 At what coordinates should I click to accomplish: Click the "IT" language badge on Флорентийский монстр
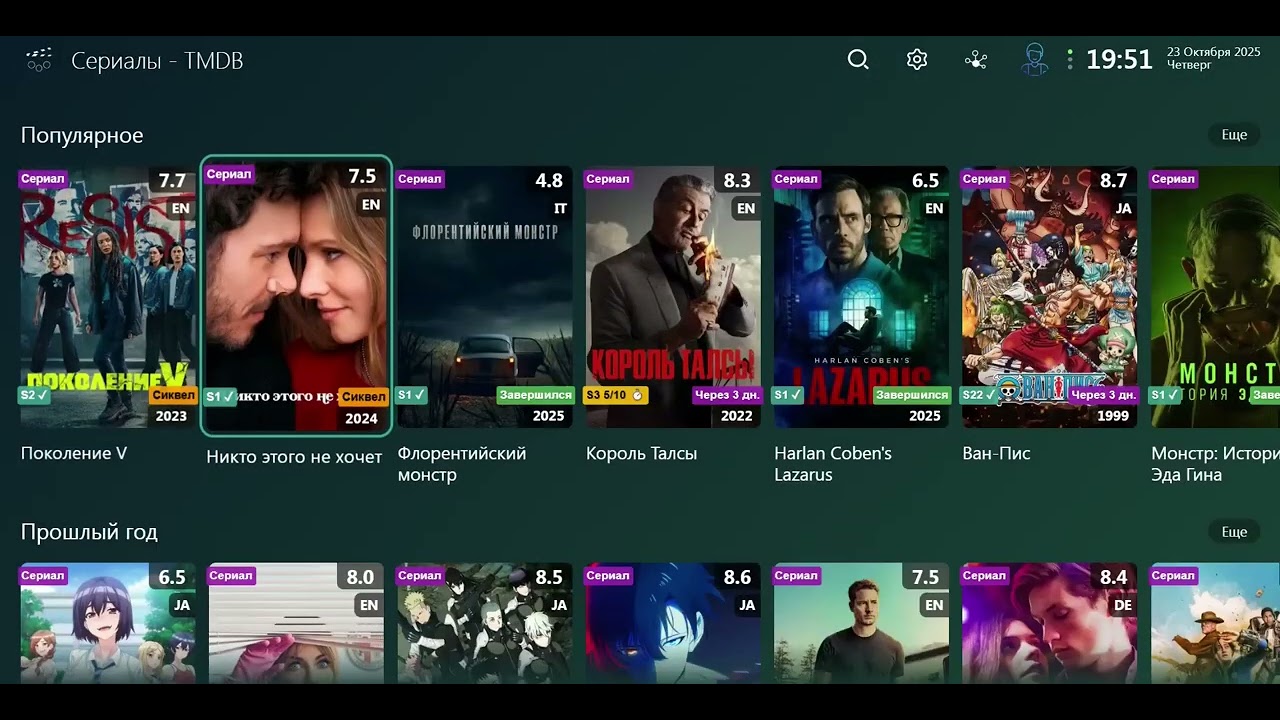(x=560, y=208)
